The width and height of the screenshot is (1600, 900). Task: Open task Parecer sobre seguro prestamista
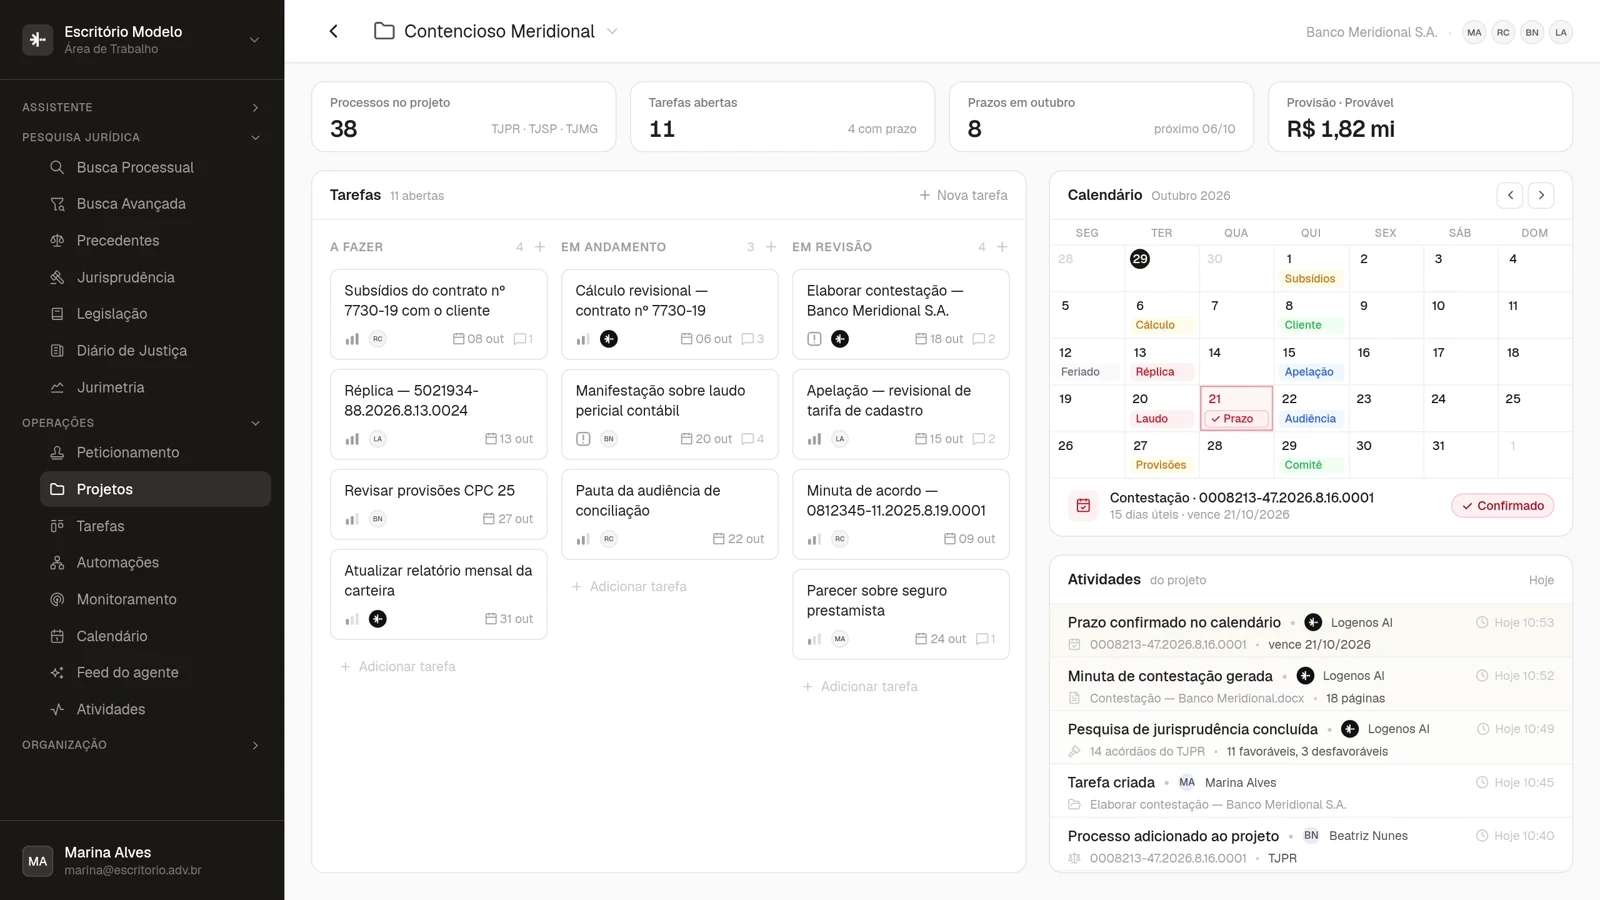click(901, 614)
